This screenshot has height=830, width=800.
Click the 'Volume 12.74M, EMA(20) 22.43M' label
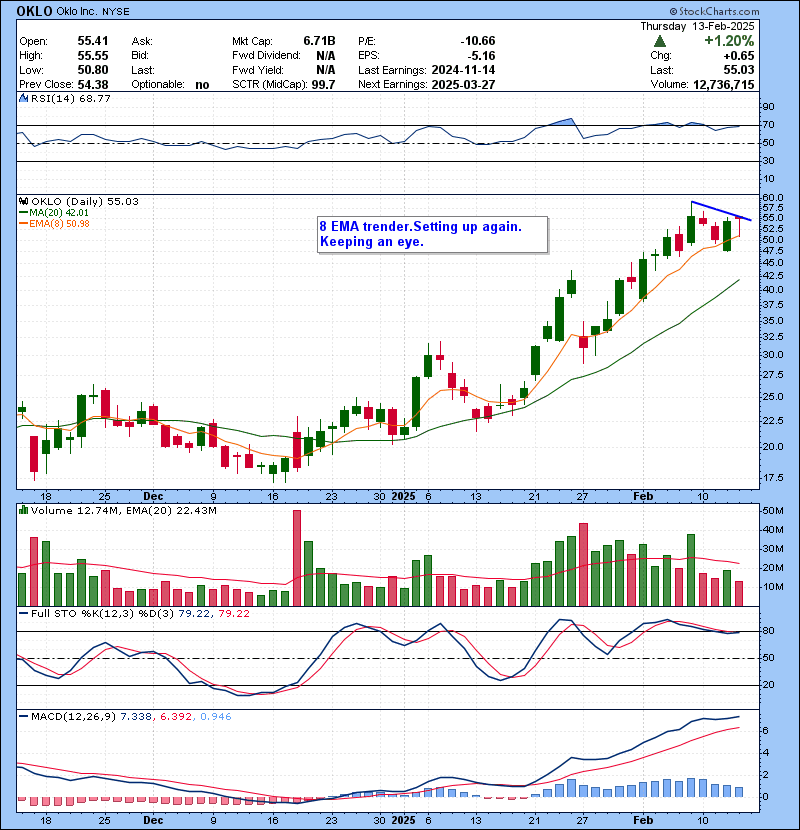tap(123, 510)
